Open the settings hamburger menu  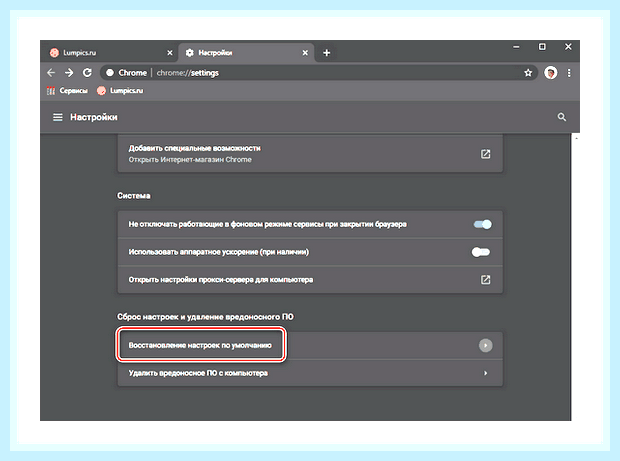click(58, 117)
